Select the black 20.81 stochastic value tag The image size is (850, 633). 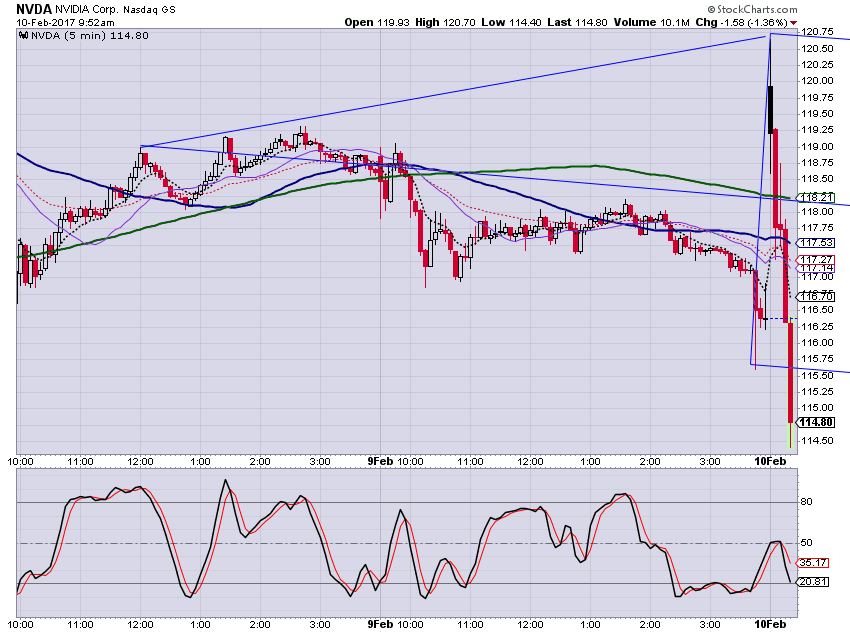coord(813,582)
